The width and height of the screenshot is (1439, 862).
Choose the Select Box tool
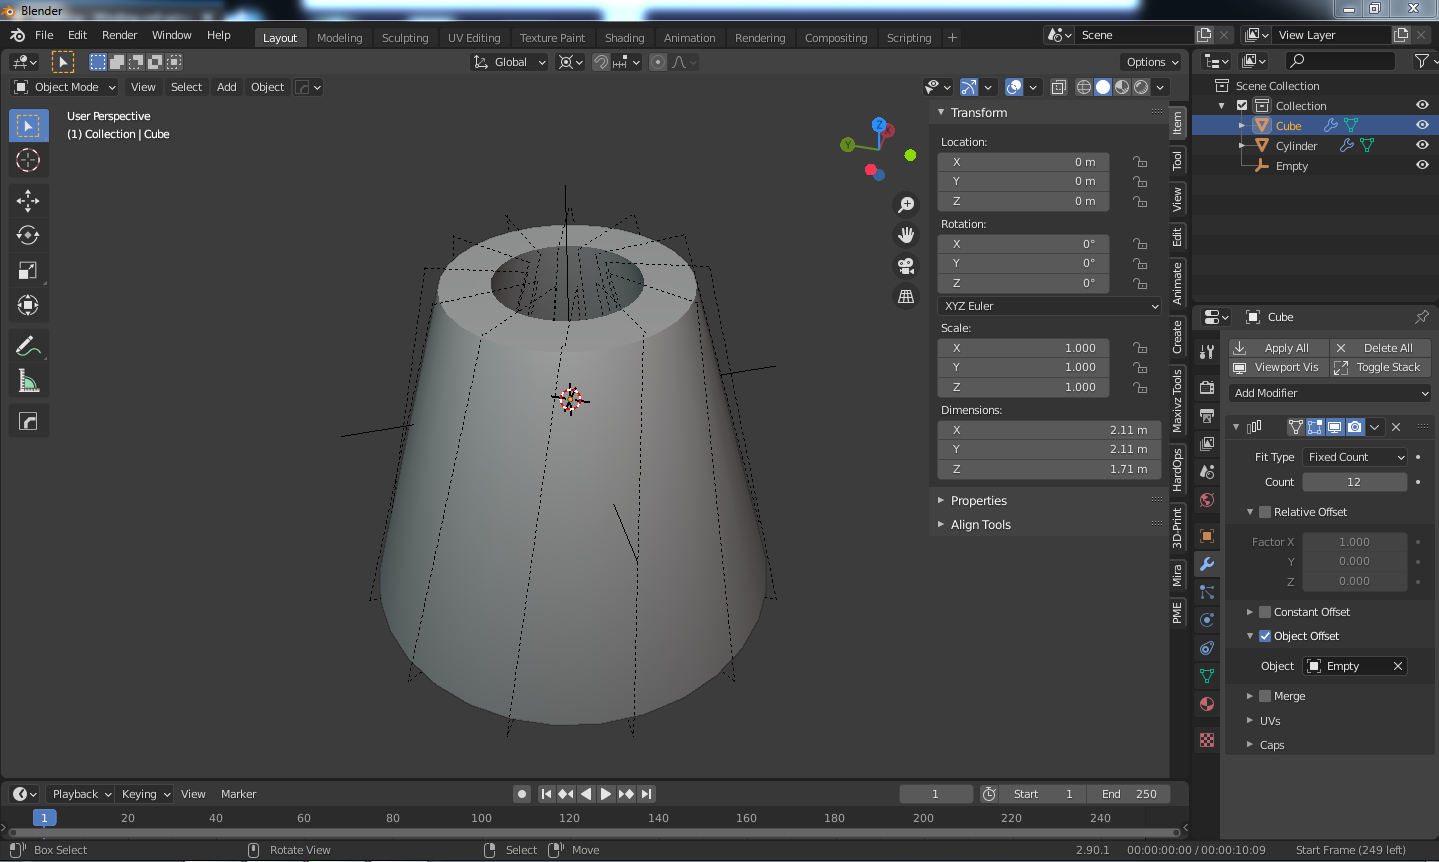coord(28,125)
